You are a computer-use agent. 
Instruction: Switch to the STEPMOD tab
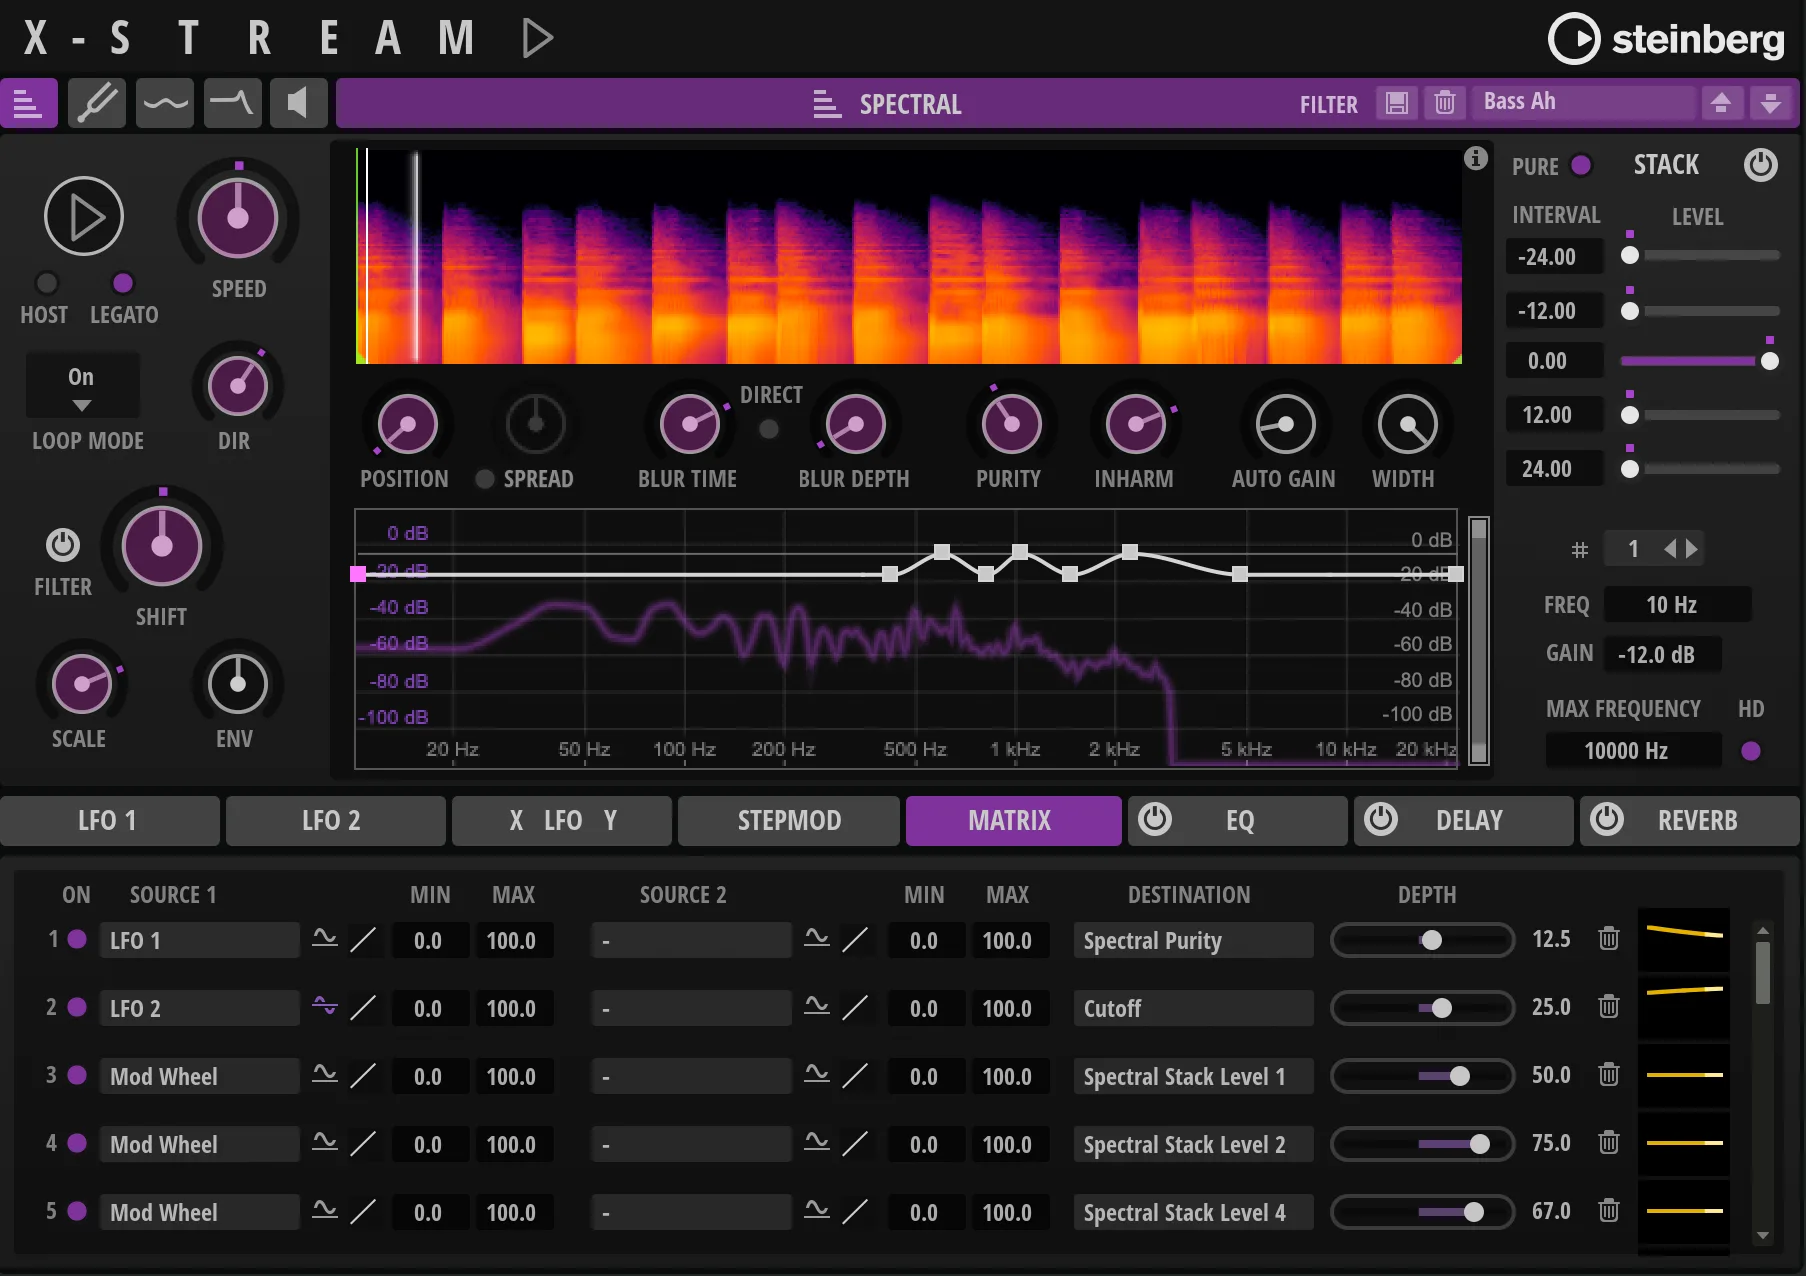click(x=788, y=820)
